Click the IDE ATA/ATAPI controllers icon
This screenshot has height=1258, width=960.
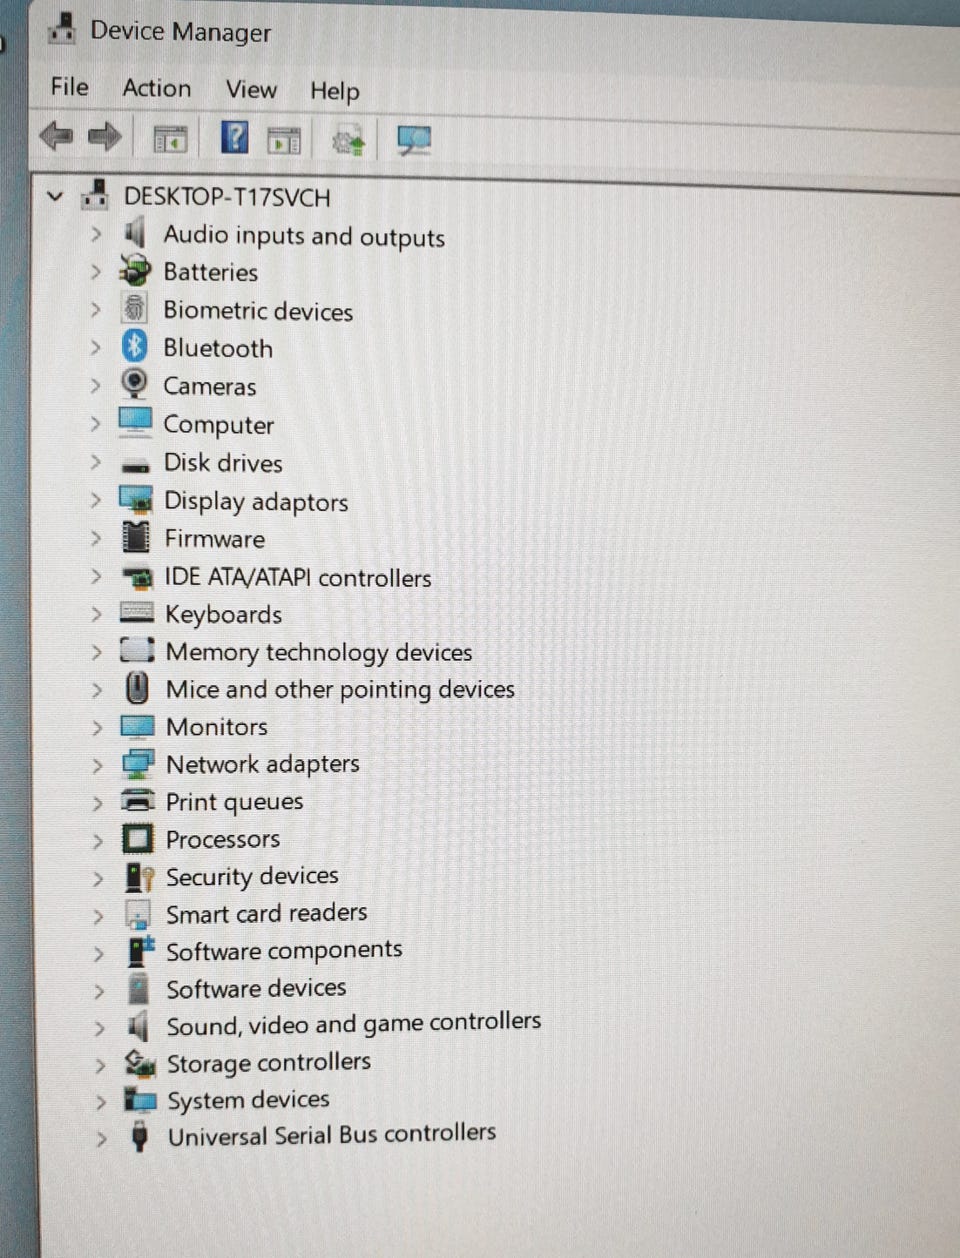(x=136, y=577)
